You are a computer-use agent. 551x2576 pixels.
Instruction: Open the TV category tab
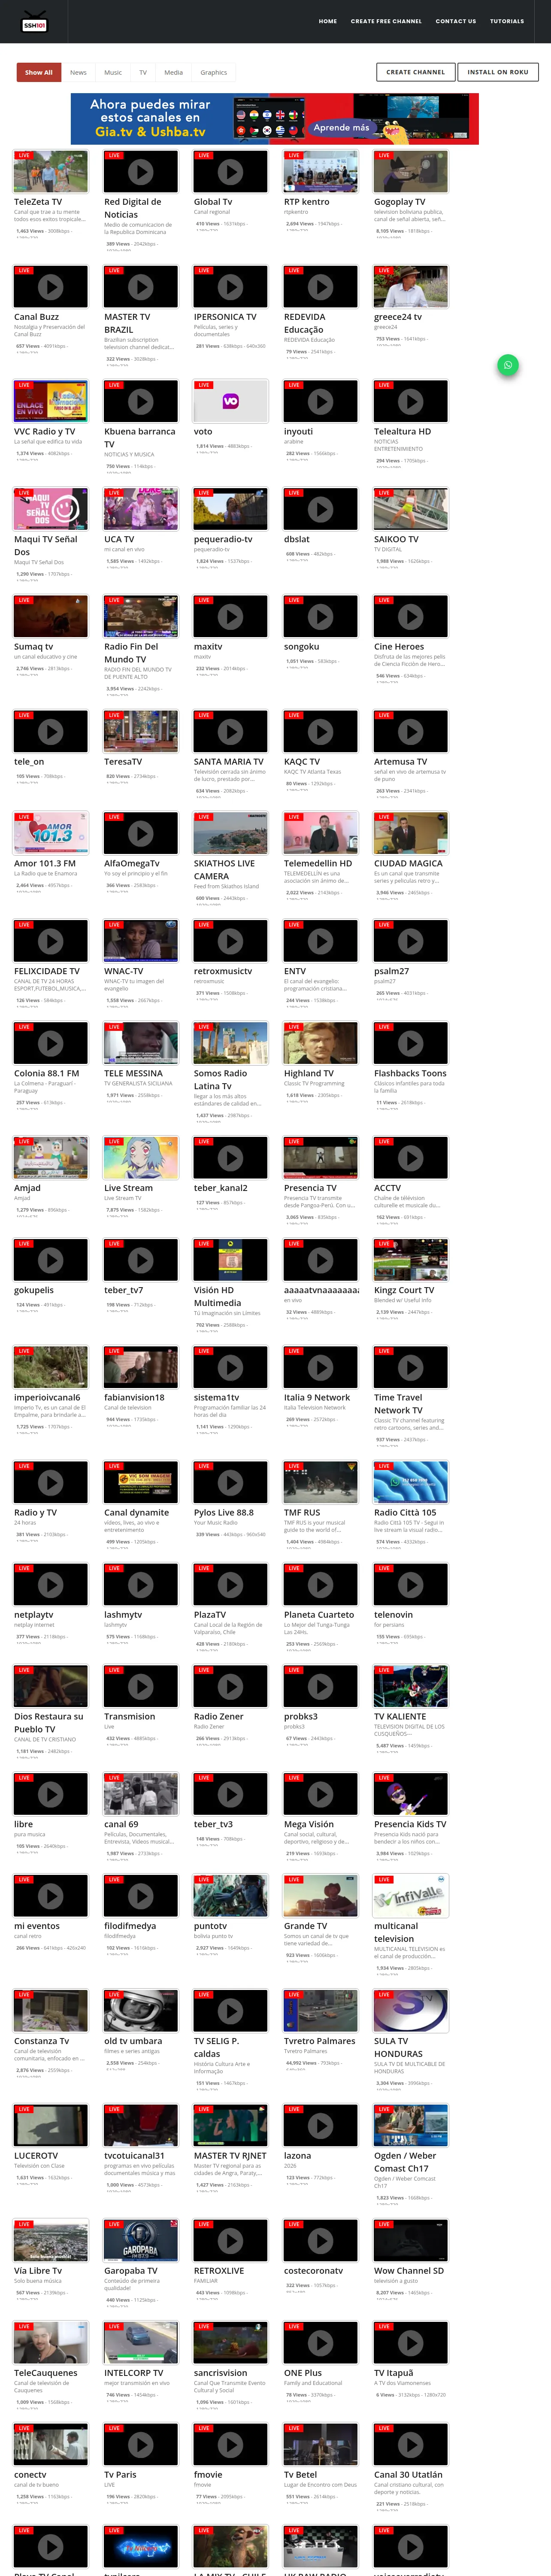coord(143,72)
